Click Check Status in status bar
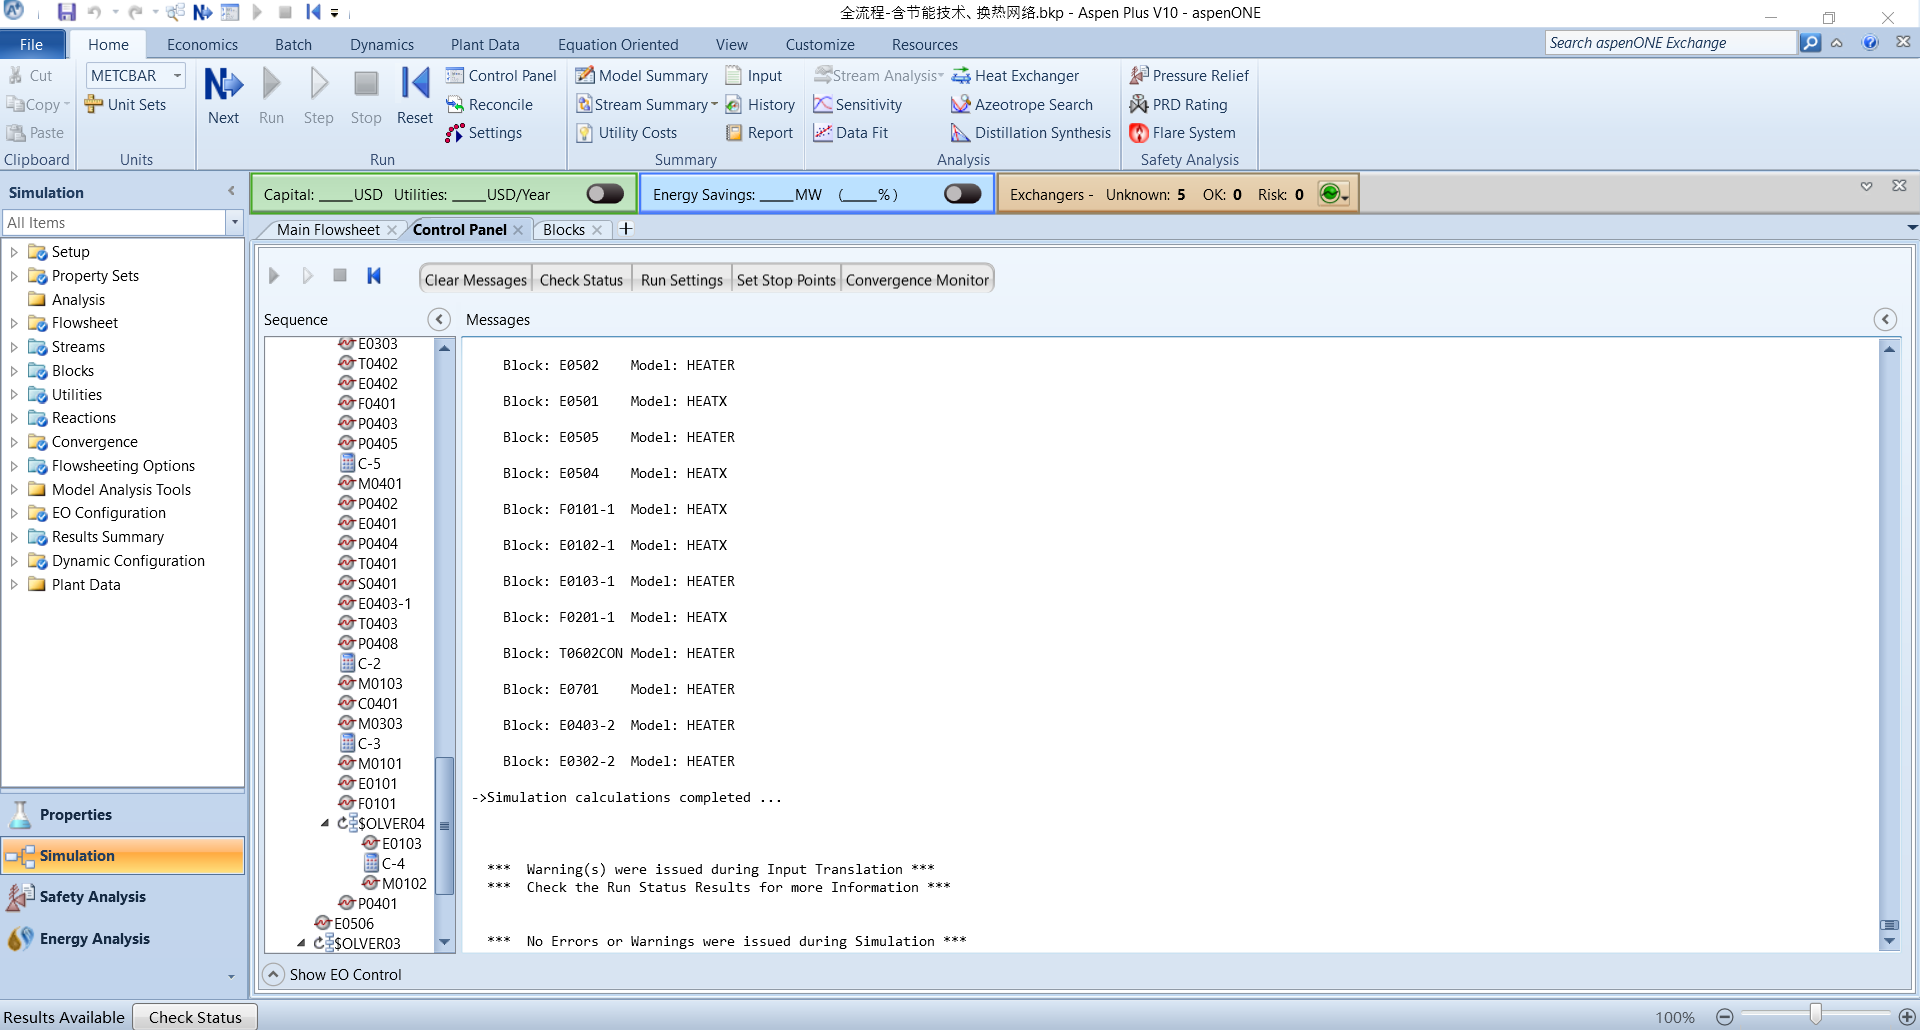This screenshot has width=1920, height=1030. 195,1017
